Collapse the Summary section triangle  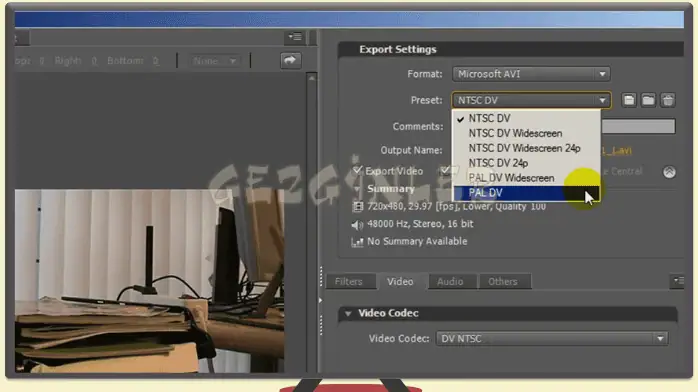coord(357,189)
